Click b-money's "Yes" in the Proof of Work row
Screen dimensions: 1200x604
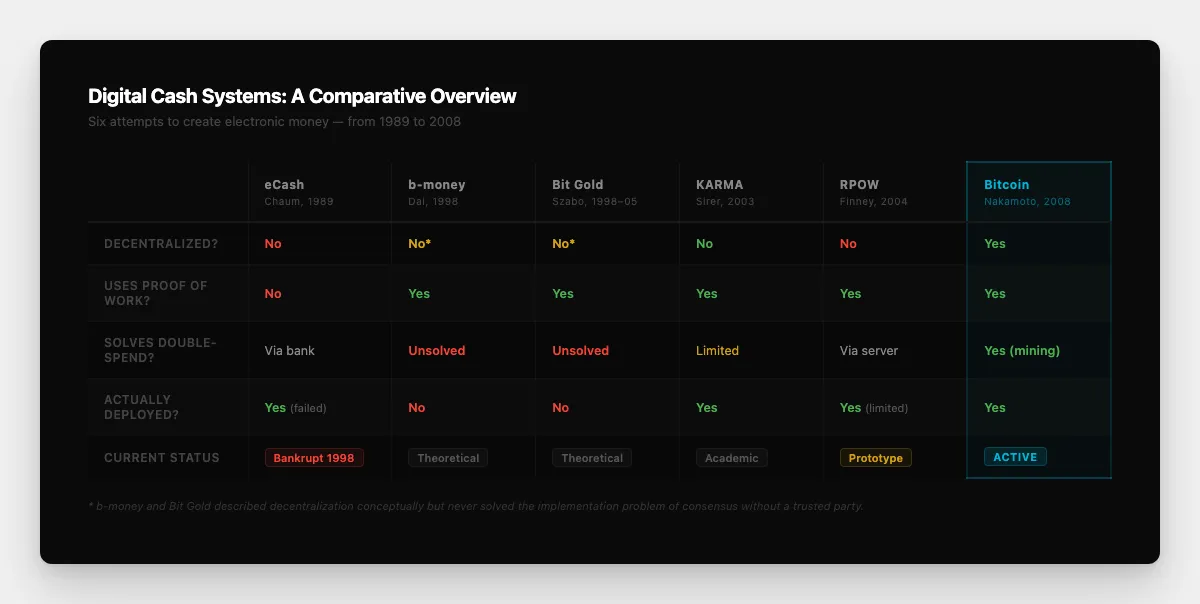419,294
